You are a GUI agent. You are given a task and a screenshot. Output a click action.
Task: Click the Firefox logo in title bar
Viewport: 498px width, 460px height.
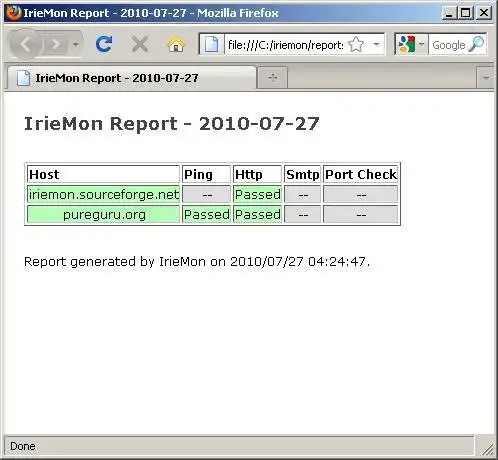click(x=13, y=13)
